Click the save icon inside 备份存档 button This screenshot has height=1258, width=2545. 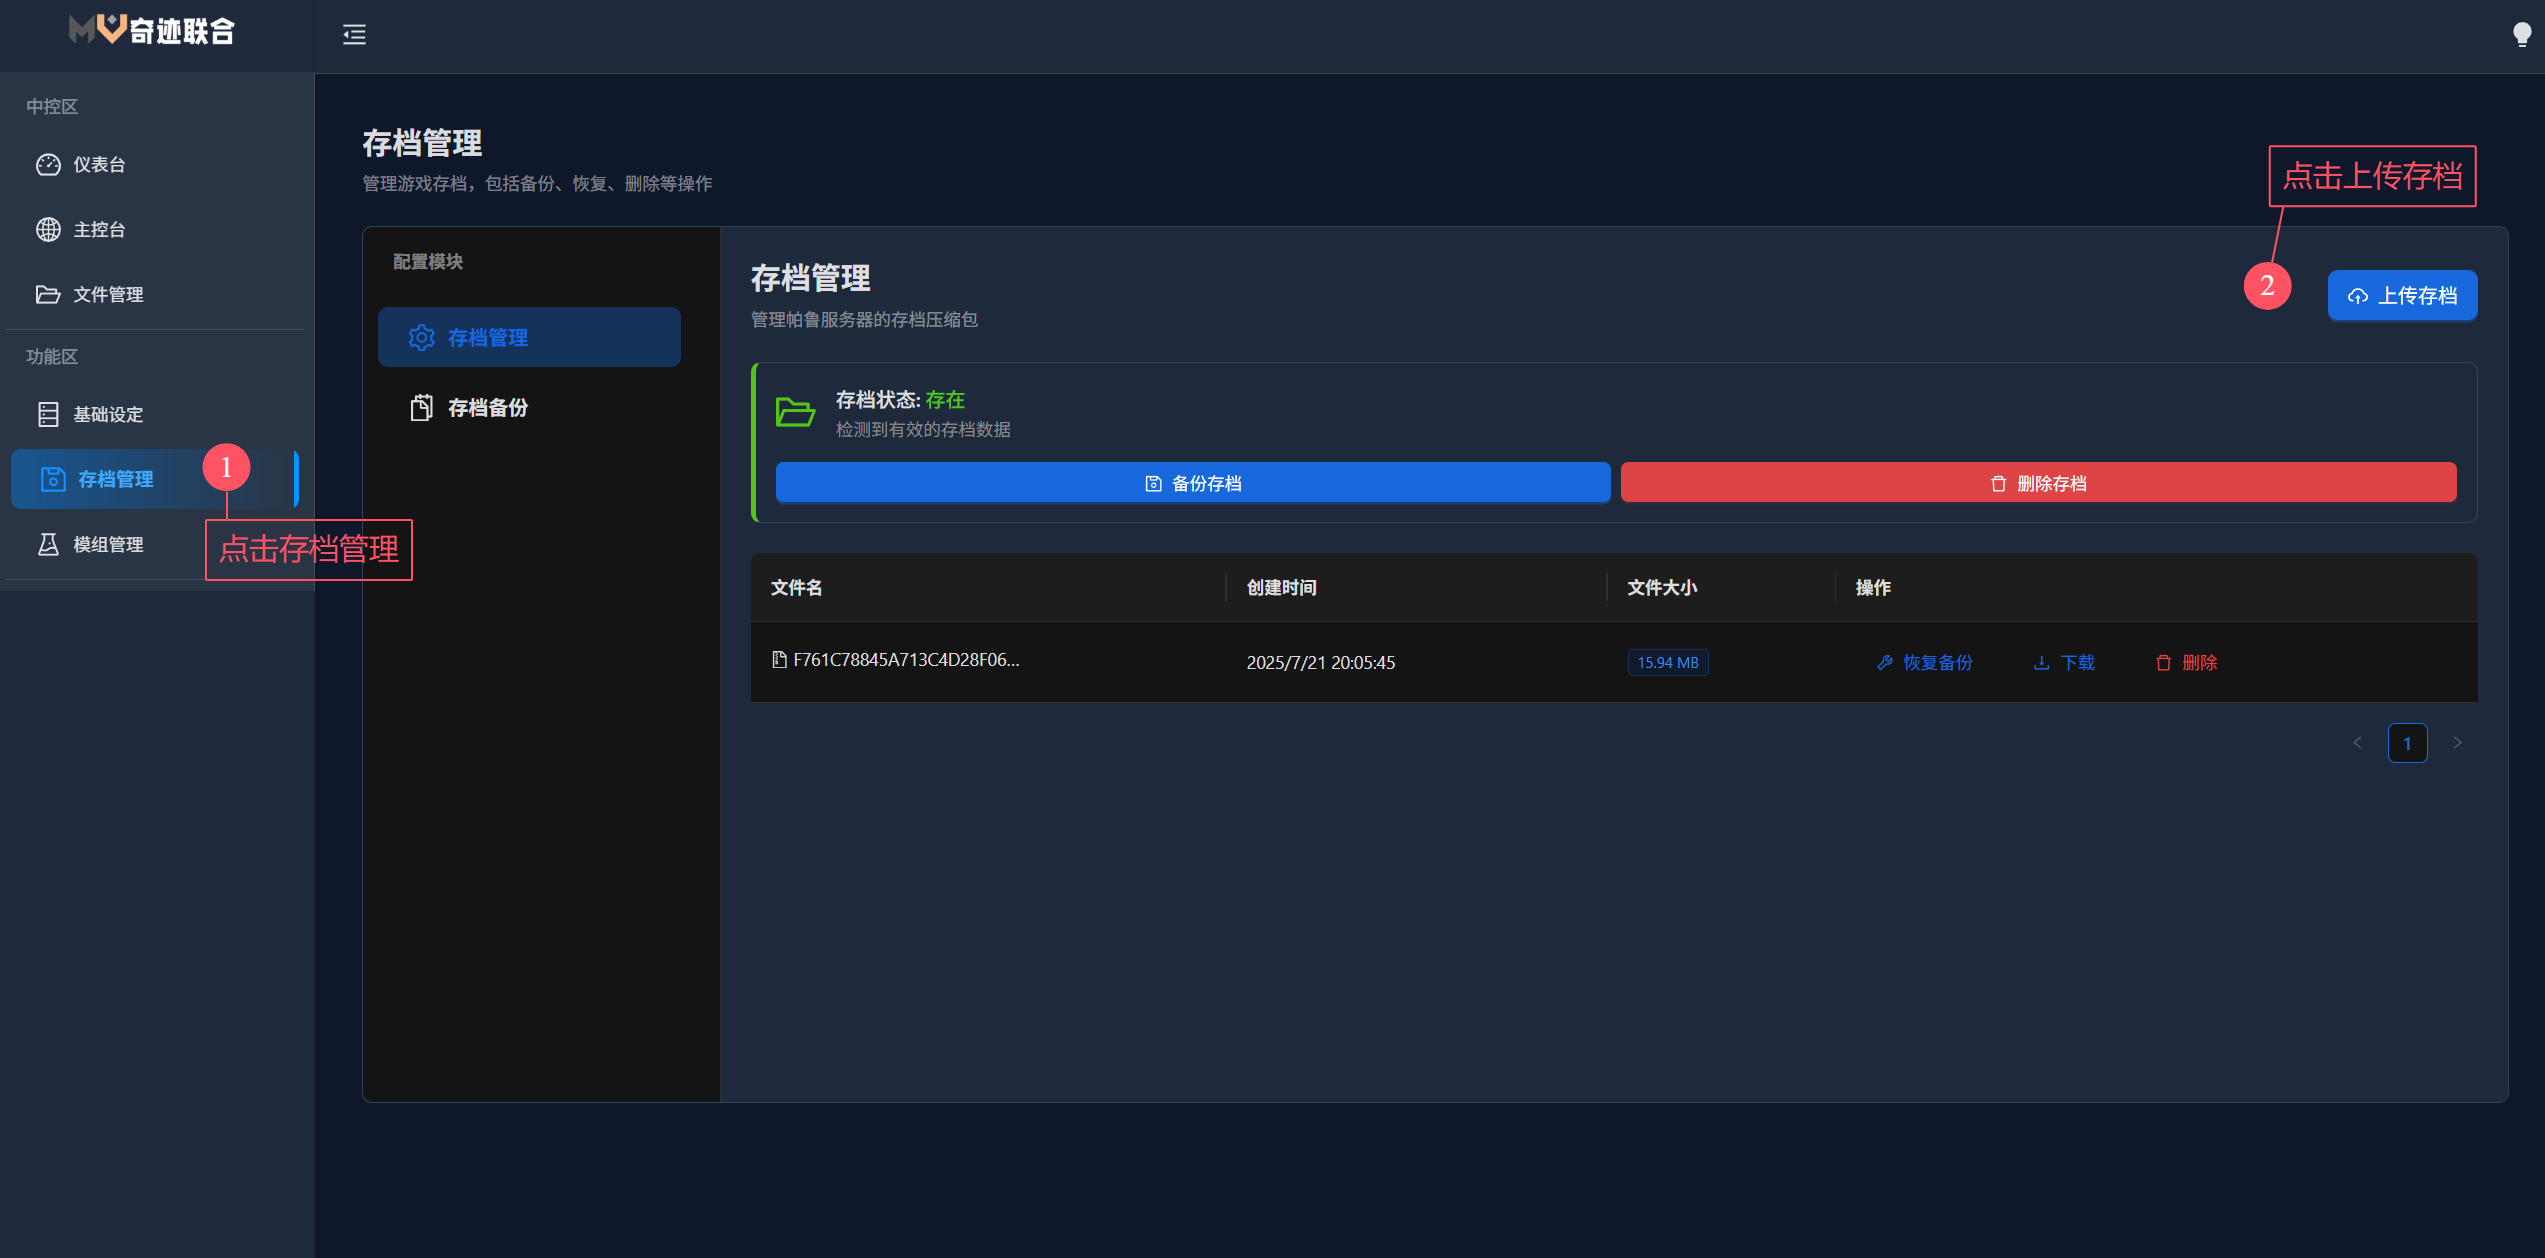click(1153, 484)
